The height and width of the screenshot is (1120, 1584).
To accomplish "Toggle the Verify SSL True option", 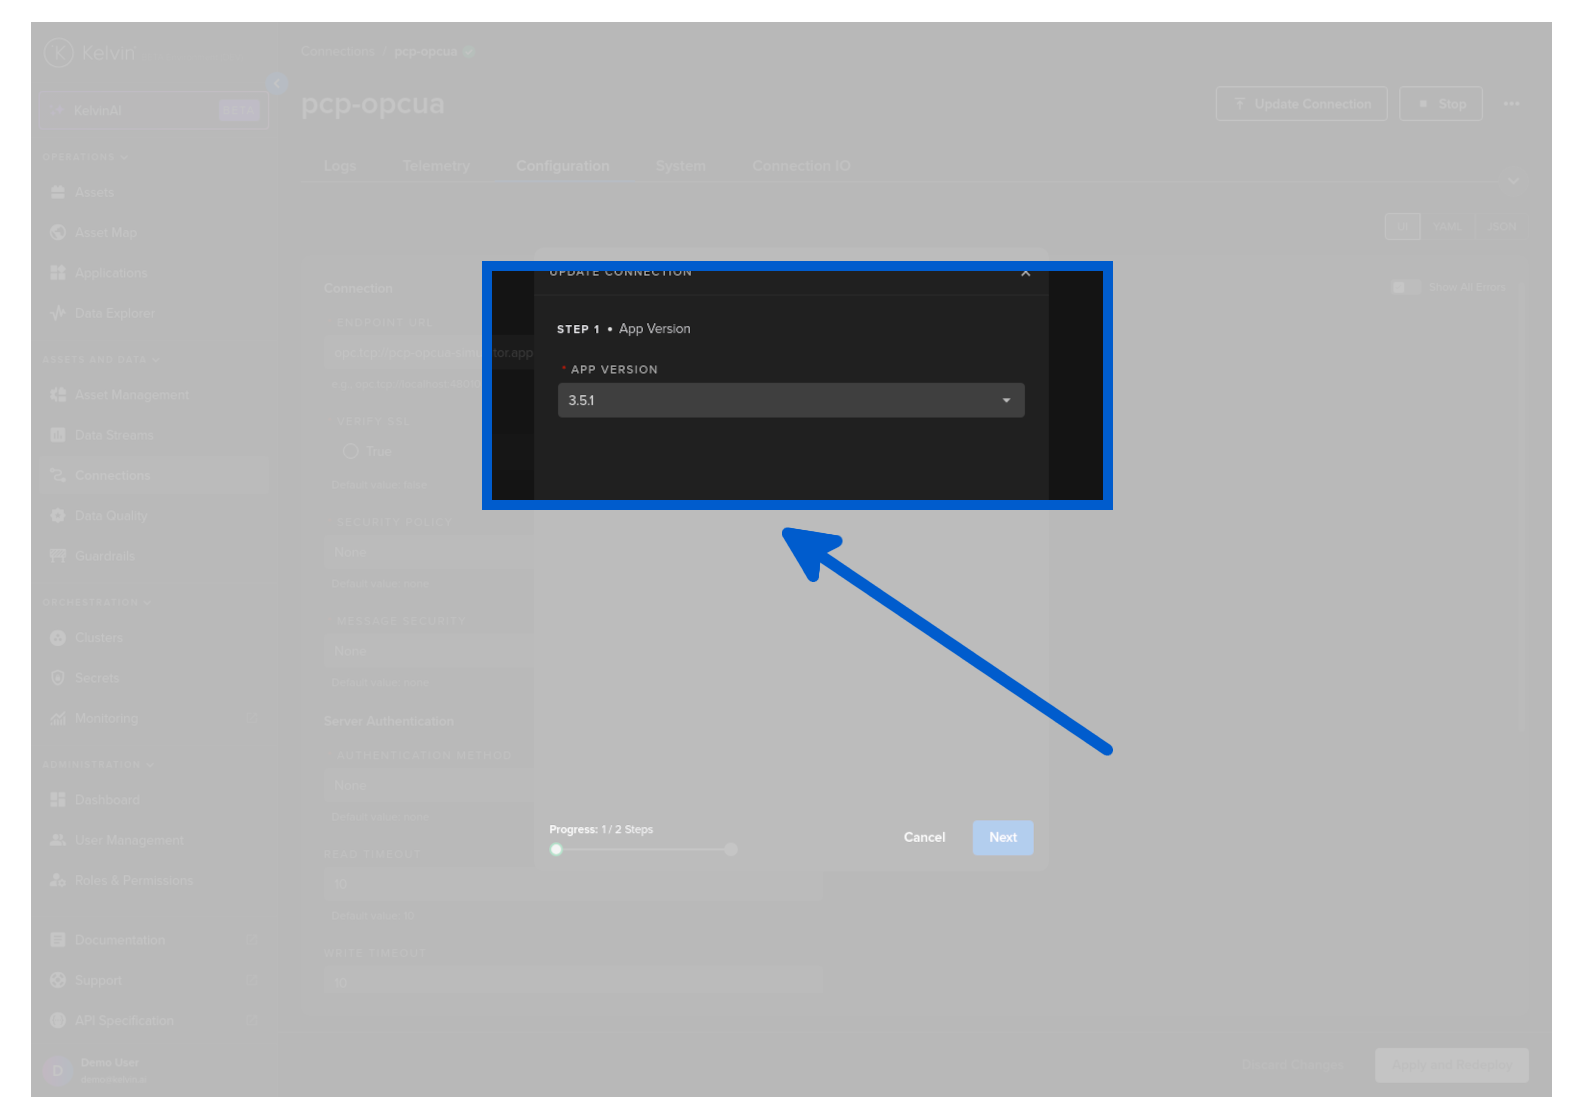I will click(351, 452).
